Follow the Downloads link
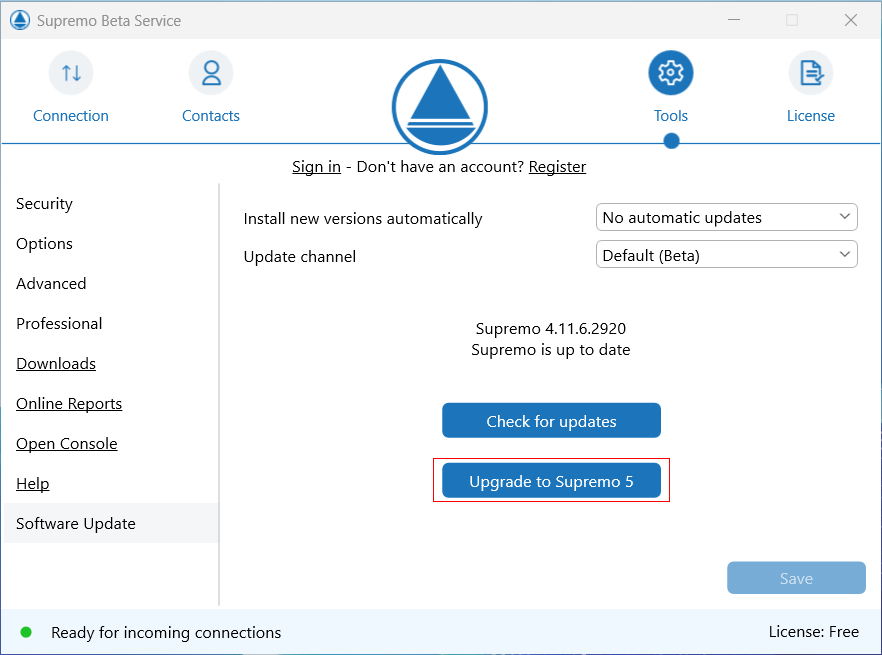Screen dimensions: 882x655 (56, 364)
